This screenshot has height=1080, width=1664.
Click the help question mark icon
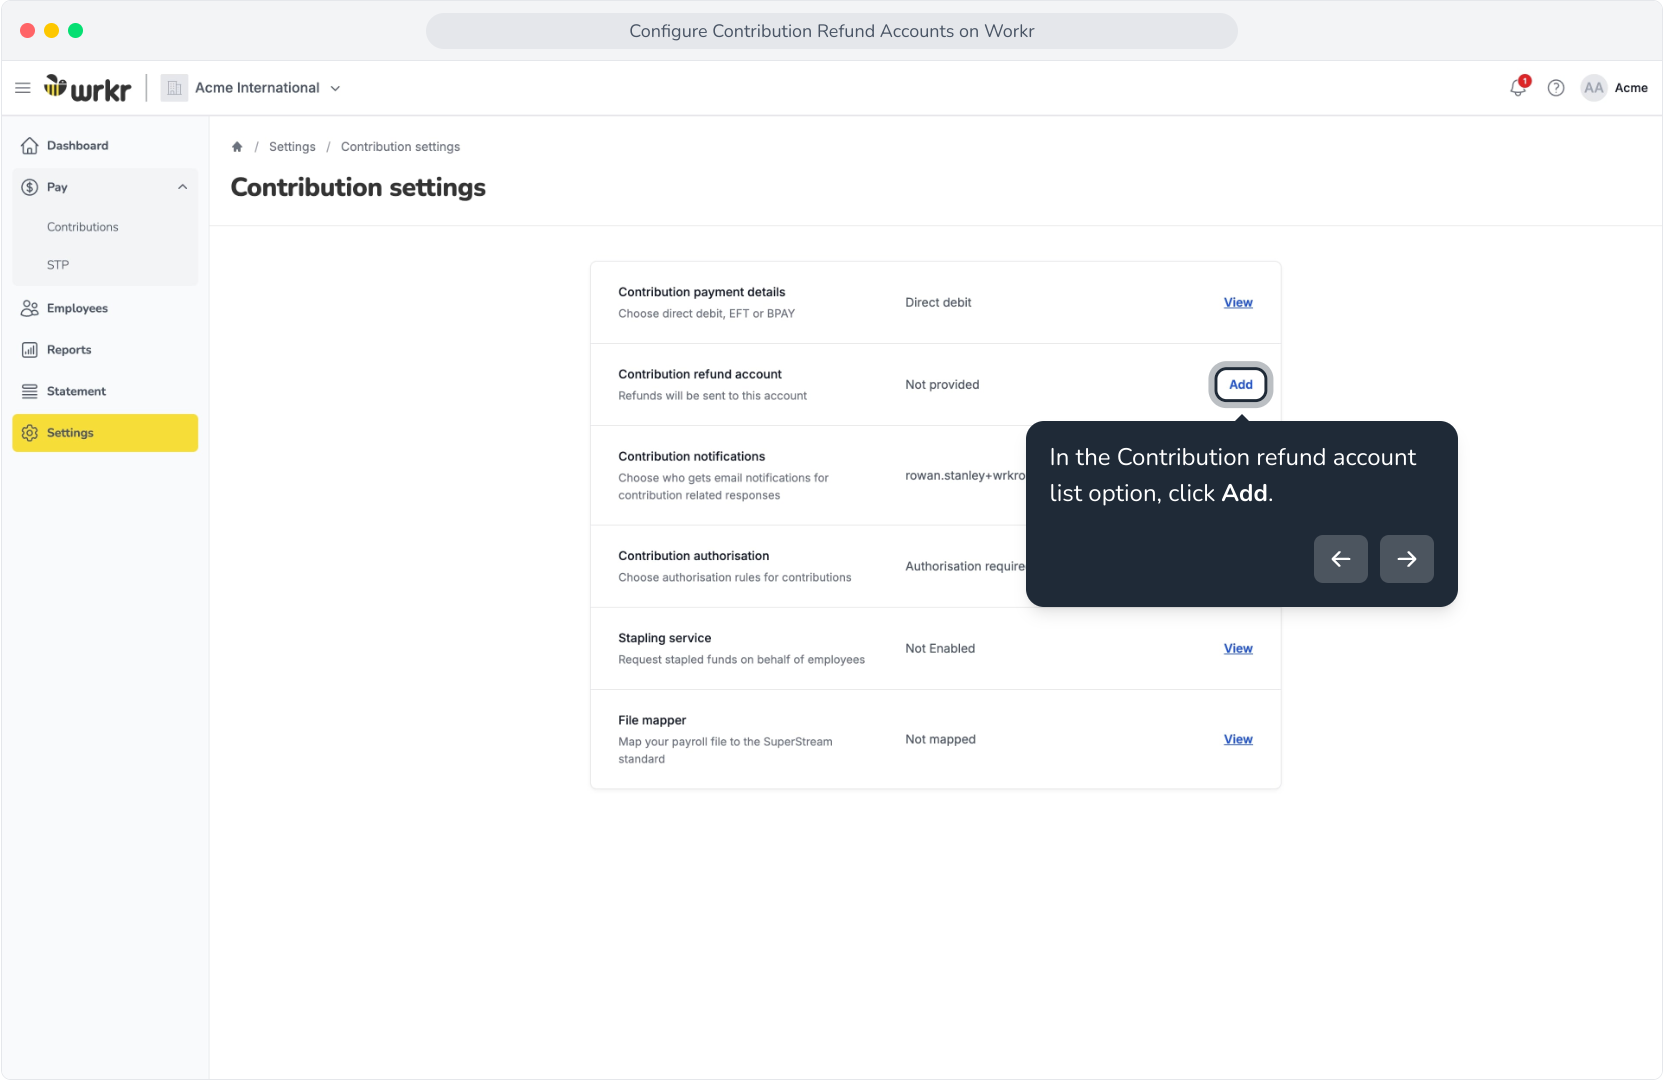point(1556,88)
